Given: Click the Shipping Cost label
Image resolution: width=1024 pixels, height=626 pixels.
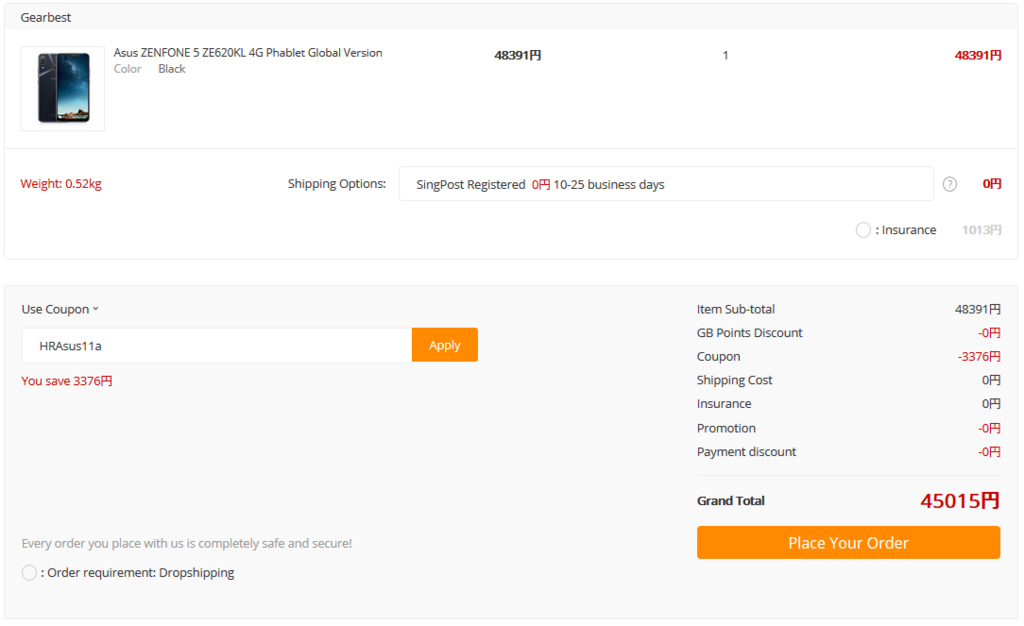Looking at the screenshot, I should click(734, 380).
